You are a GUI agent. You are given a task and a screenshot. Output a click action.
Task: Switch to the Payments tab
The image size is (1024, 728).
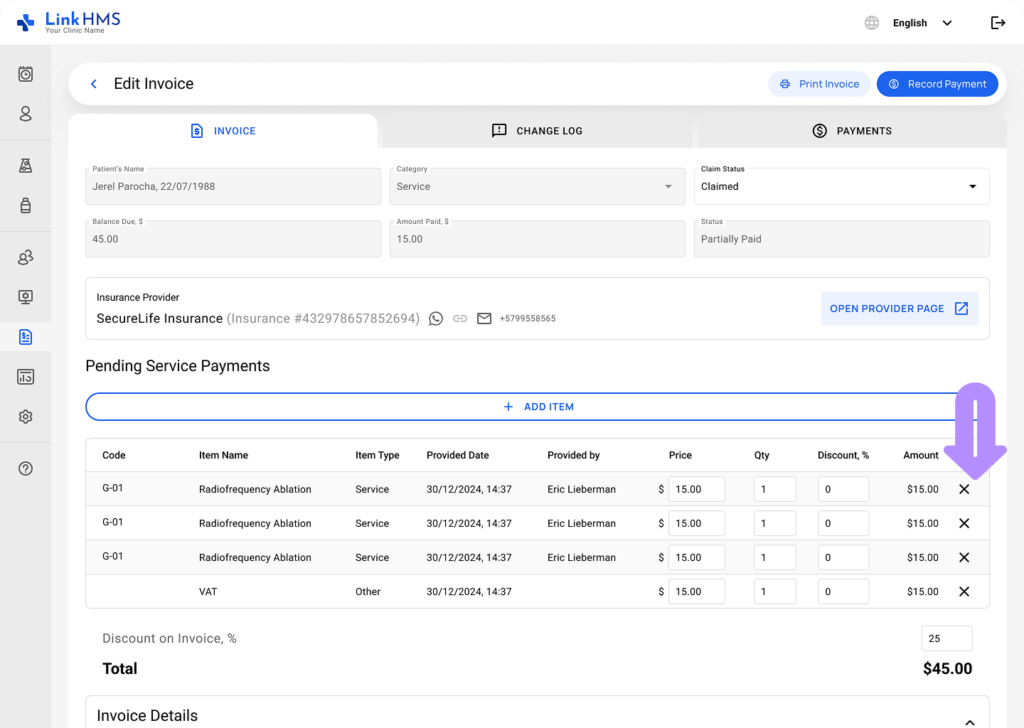pos(852,131)
